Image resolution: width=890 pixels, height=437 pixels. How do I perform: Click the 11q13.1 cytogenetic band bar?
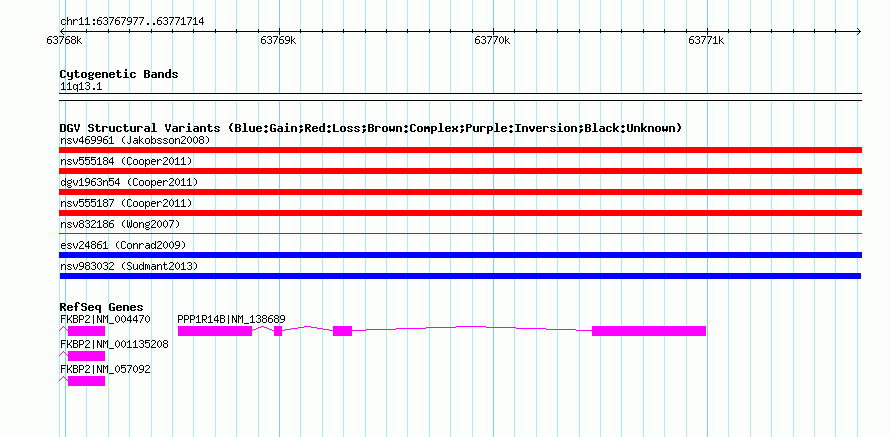coord(460,97)
